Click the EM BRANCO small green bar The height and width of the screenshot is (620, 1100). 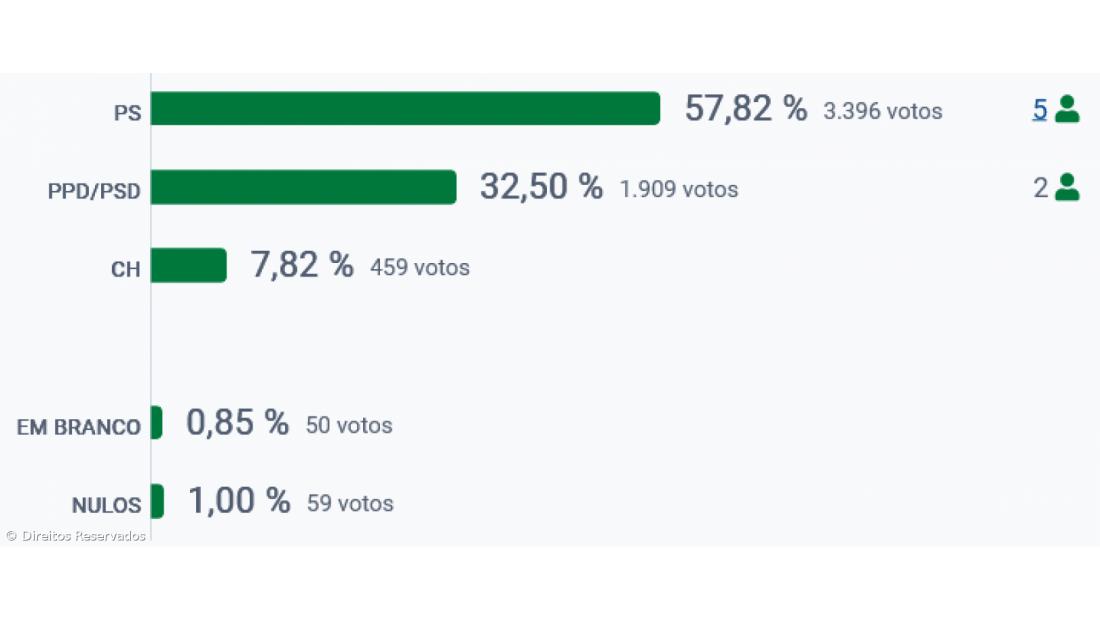(x=156, y=423)
